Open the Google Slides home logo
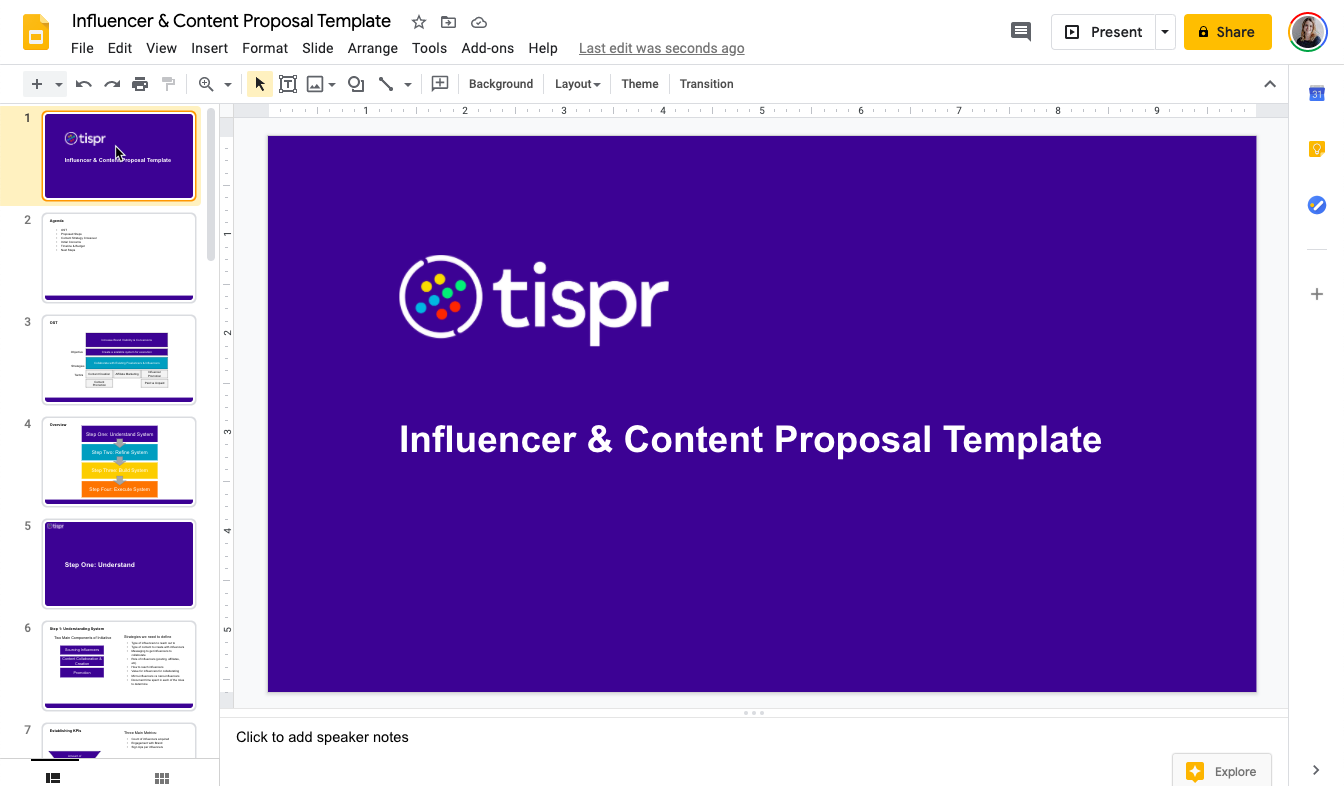1344x786 pixels. [x=36, y=33]
